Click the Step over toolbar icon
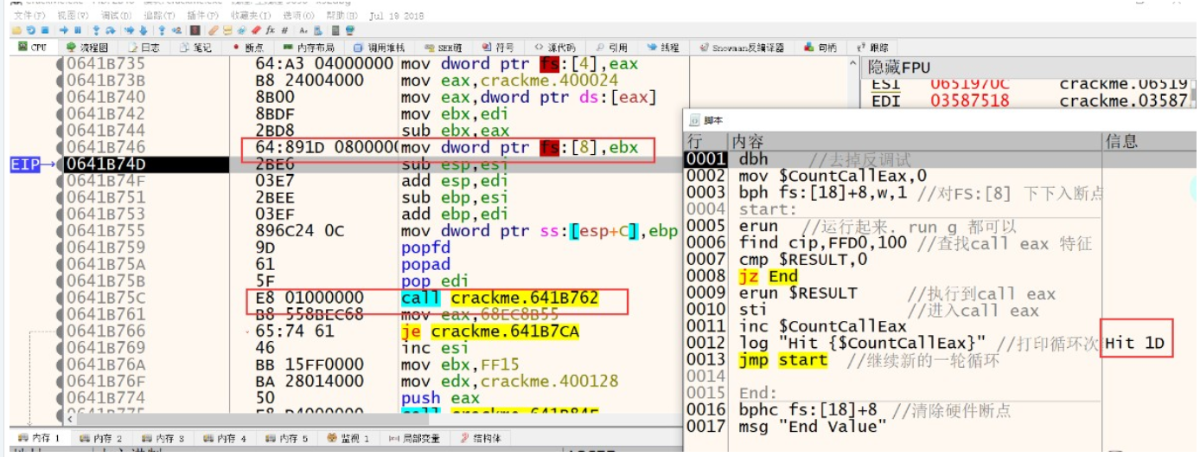Viewport: 1200px width, 457px height. click(x=110, y=30)
